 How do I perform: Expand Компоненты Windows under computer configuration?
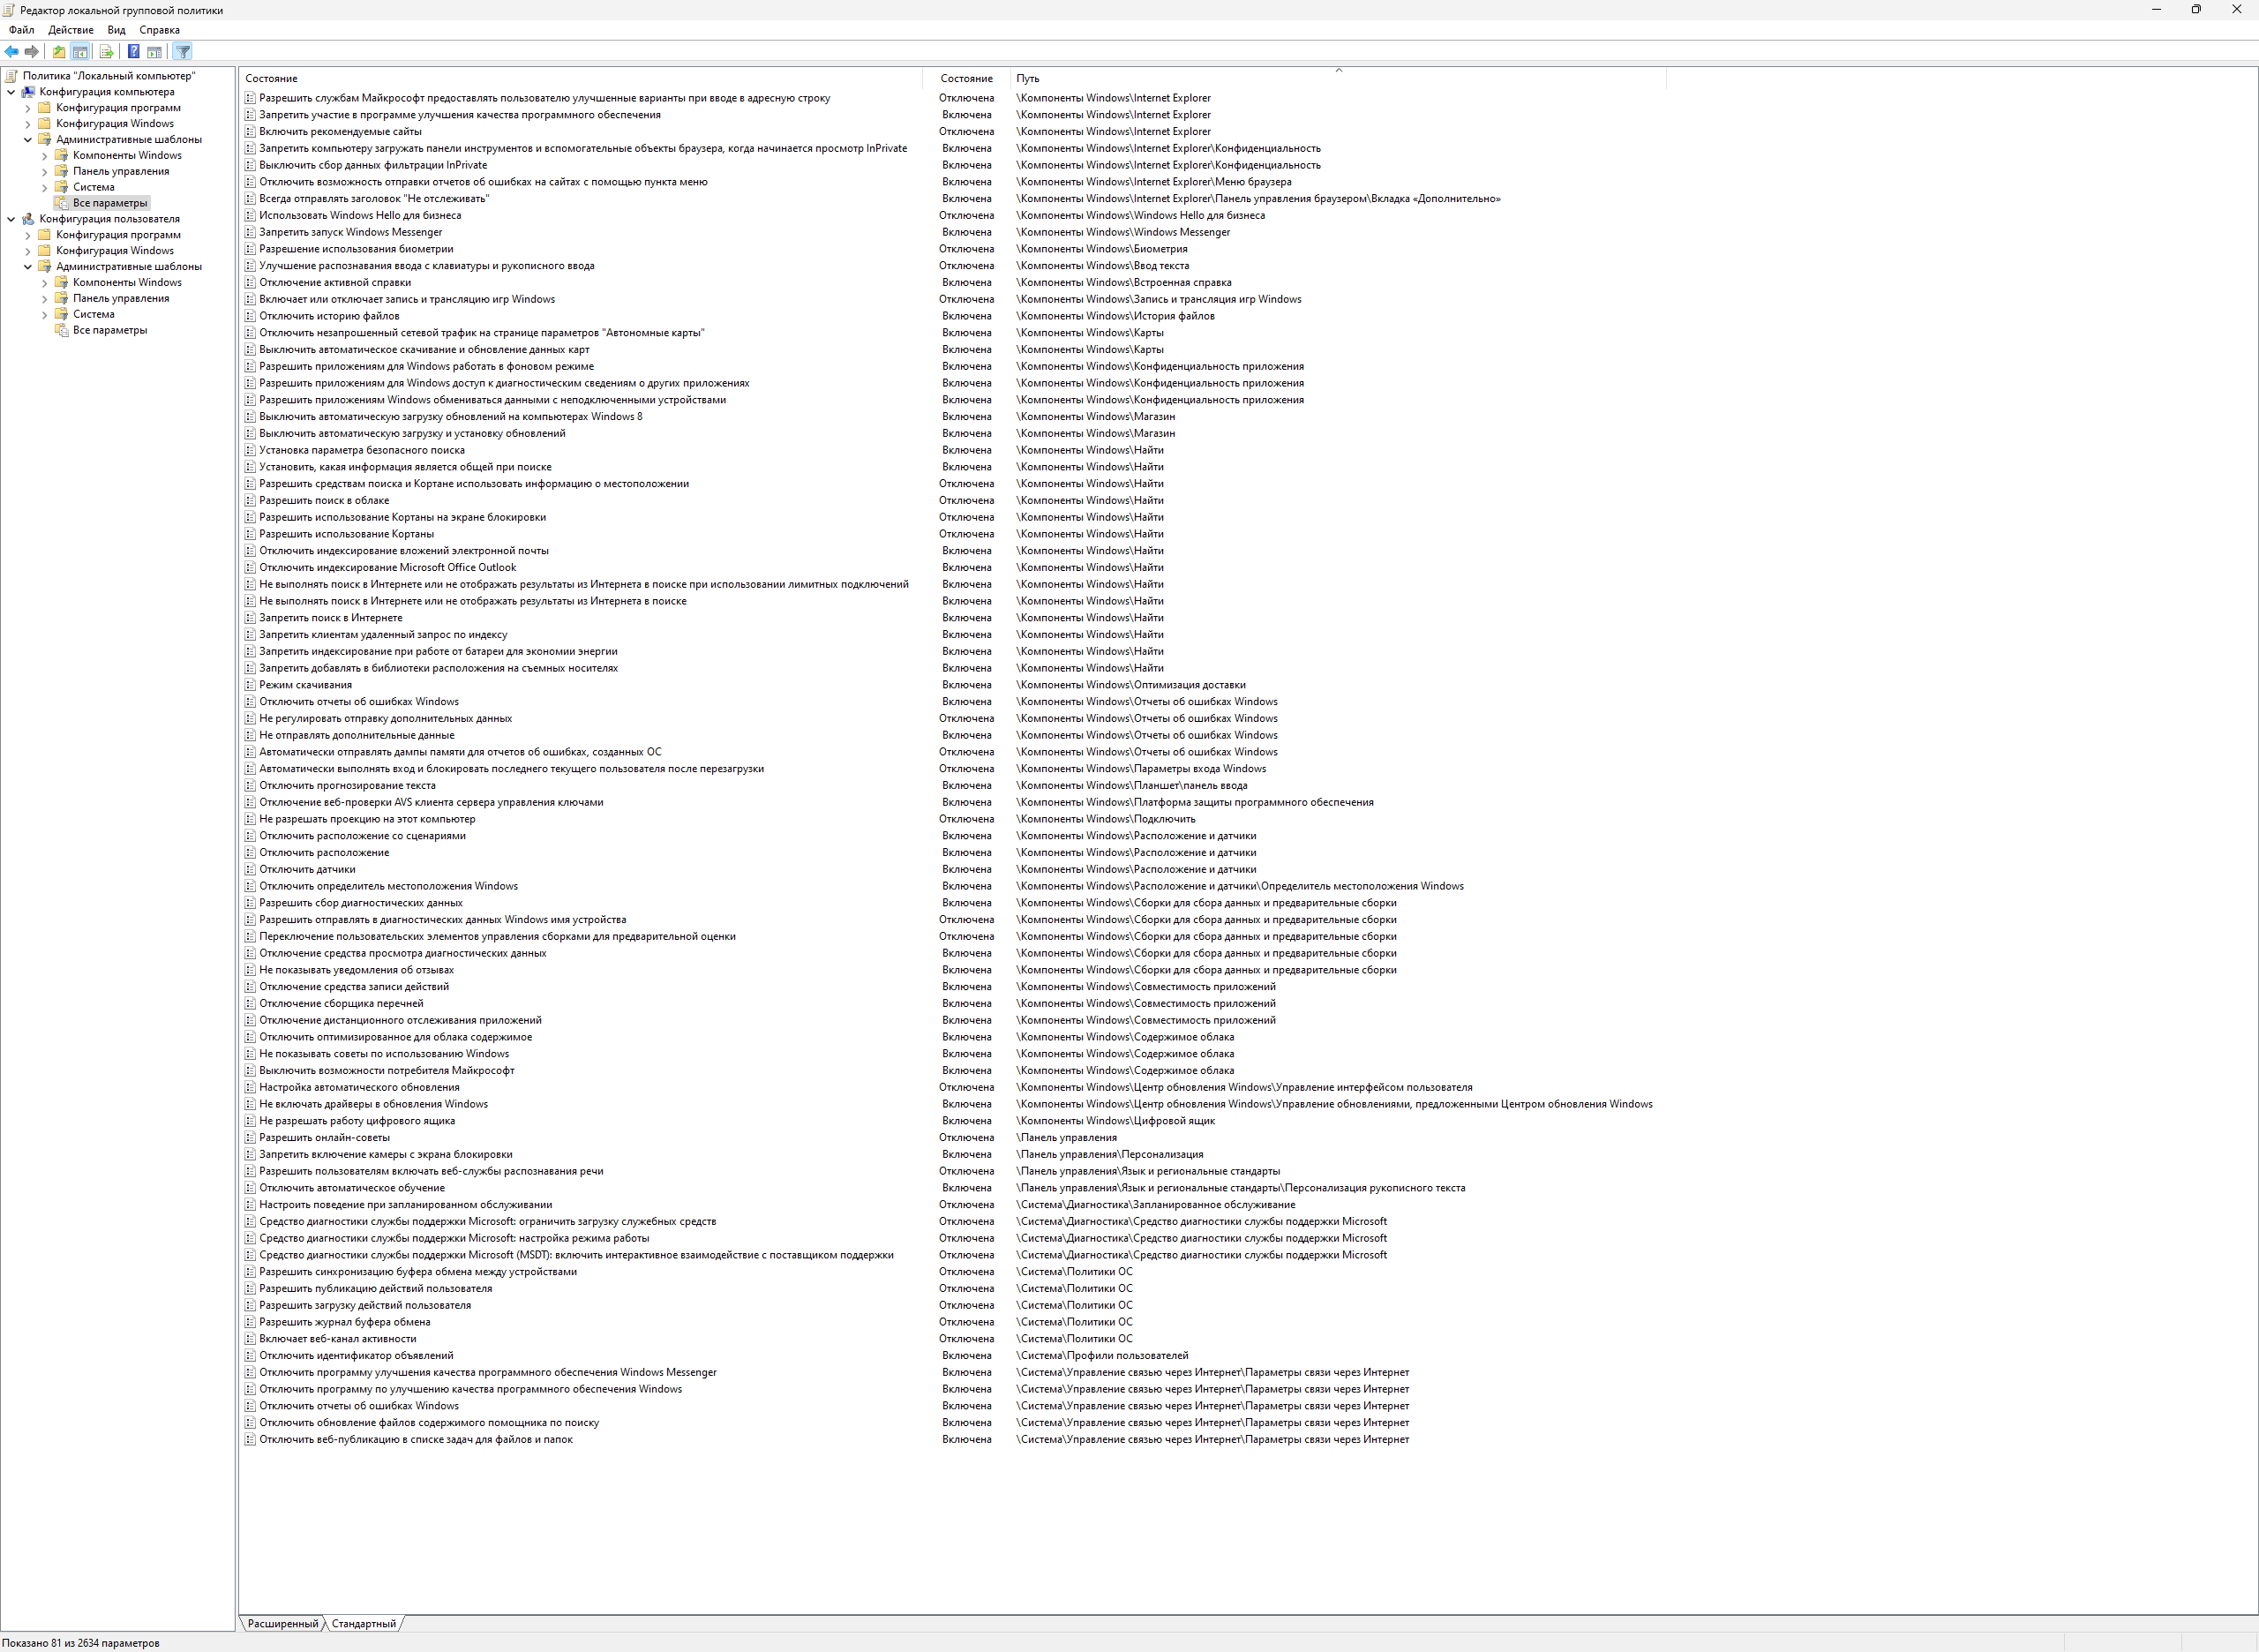pos(44,156)
